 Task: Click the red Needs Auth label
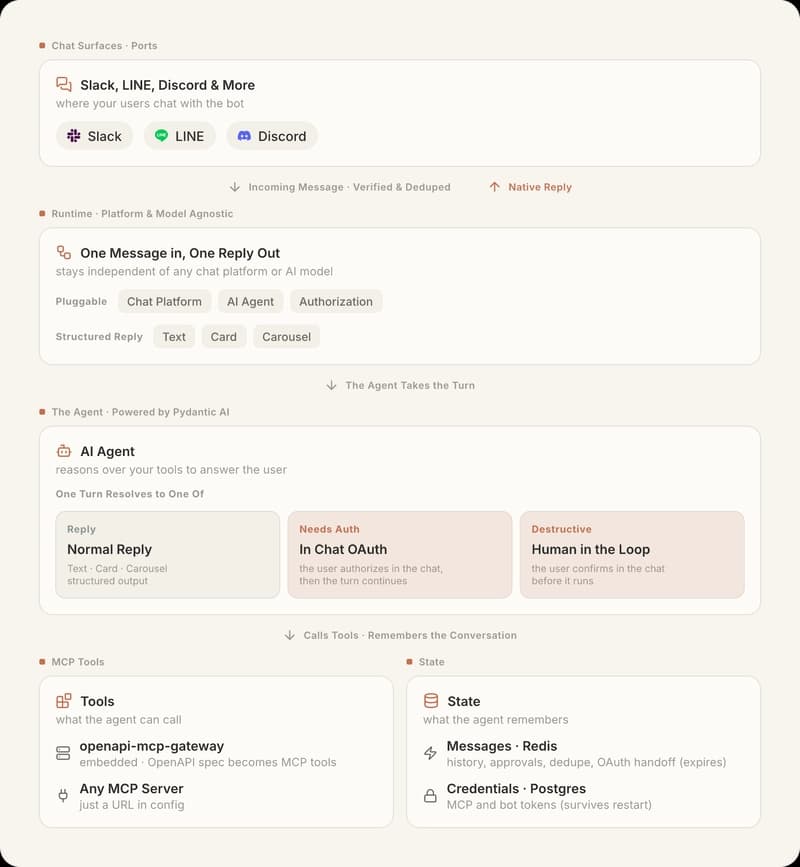point(329,529)
